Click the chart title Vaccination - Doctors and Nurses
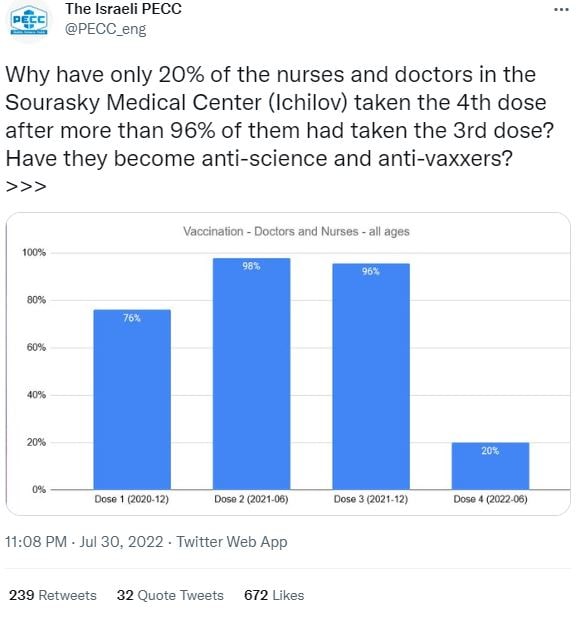This screenshot has width=586, height=617. [296, 231]
